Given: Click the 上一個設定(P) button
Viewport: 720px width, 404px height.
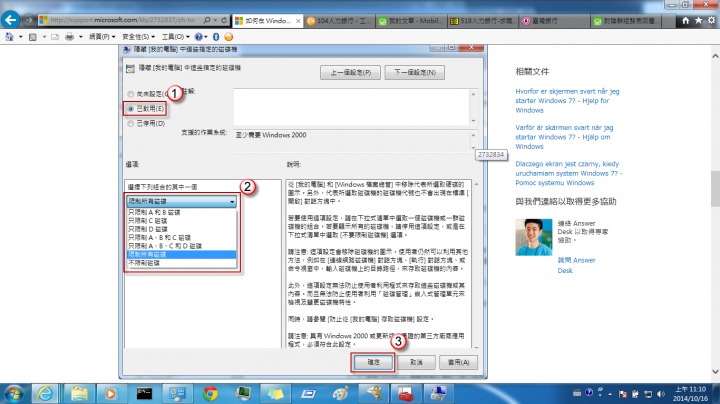Looking at the screenshot, I should pos(350,73).
